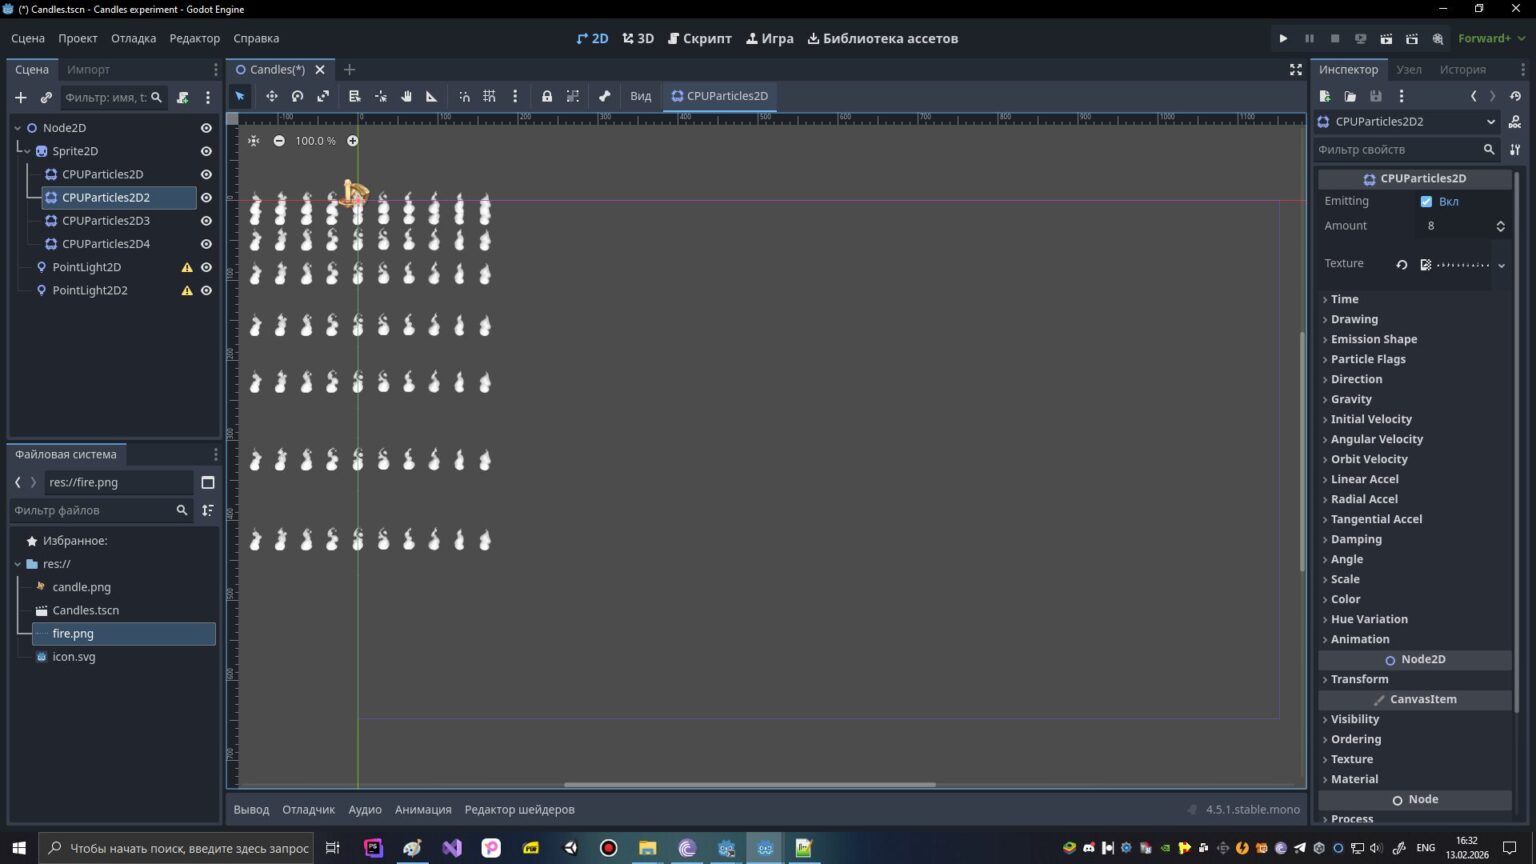This screenshot has height=864, width=1536.
Task: Open the Редактор шейдеров bottom panel
Action: point(519,809)
